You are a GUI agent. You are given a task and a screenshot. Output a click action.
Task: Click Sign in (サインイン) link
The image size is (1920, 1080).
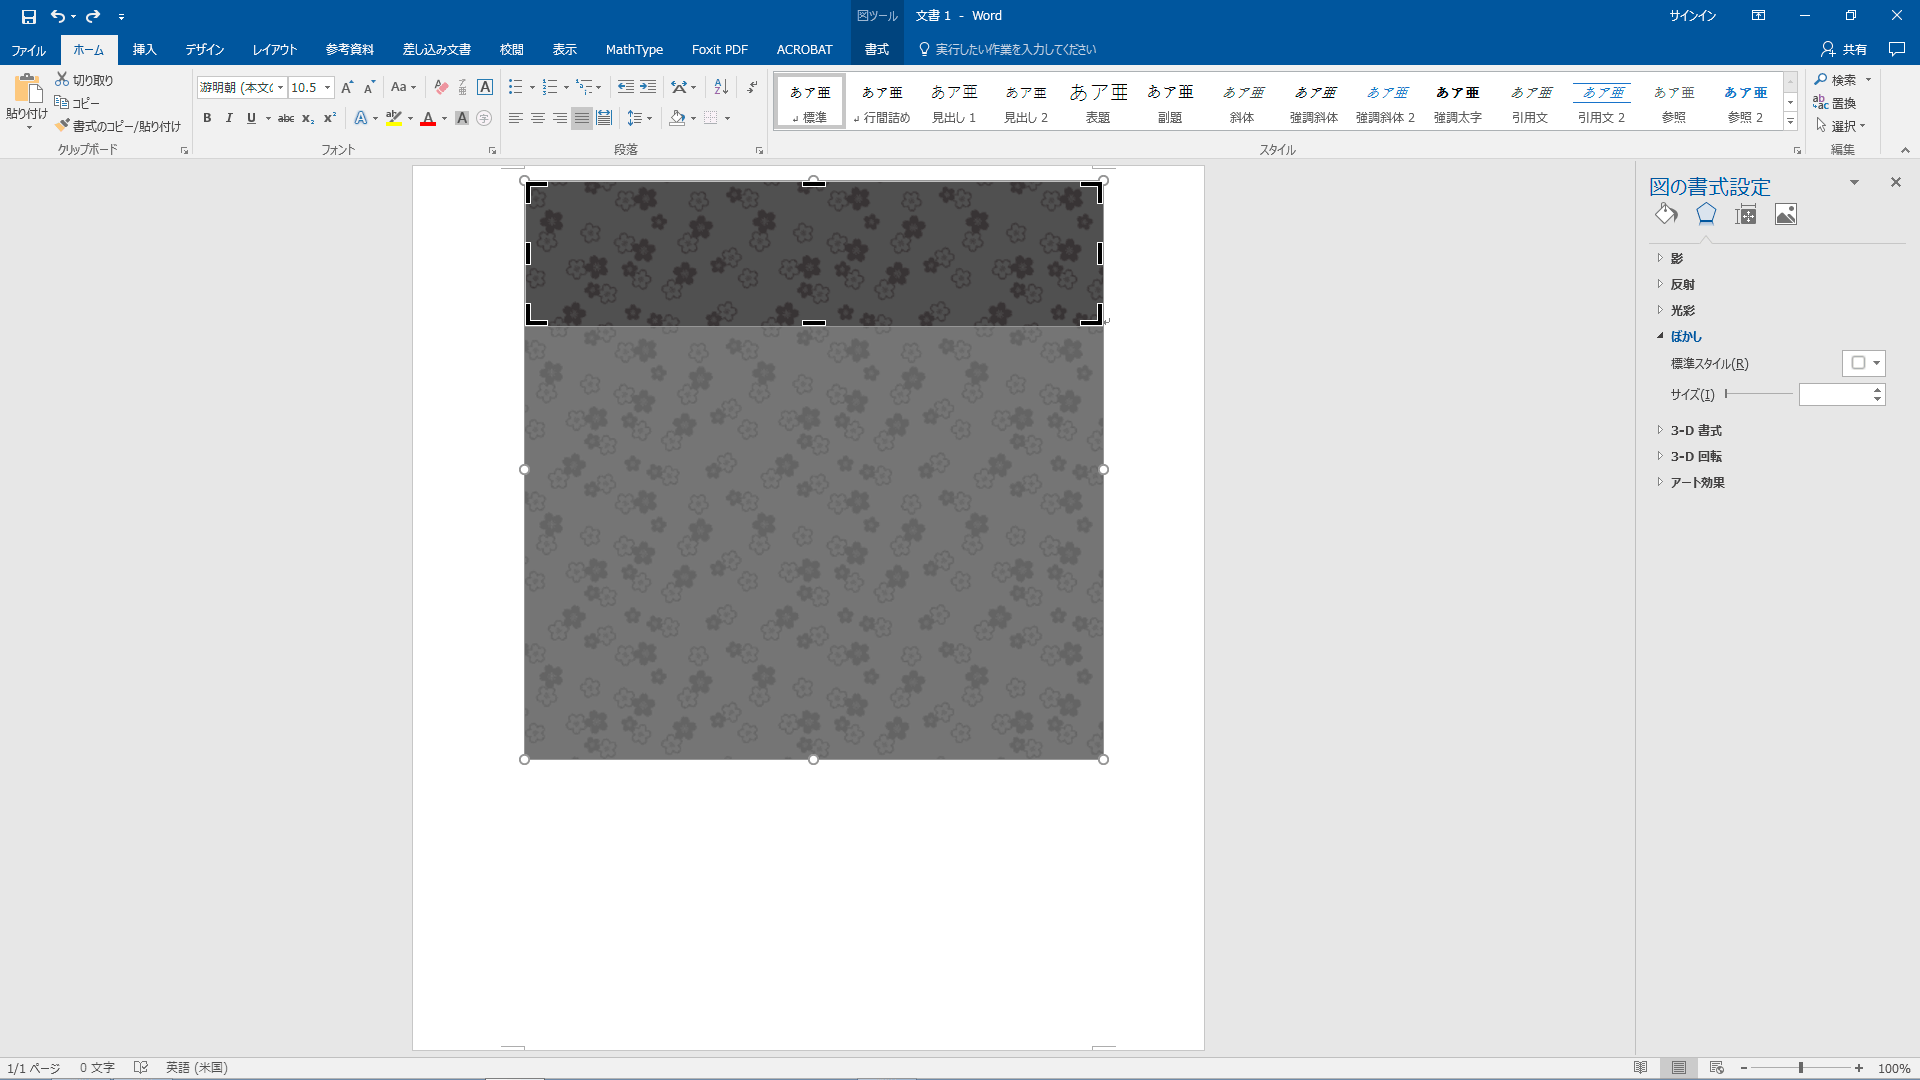tap(1692, 16)
